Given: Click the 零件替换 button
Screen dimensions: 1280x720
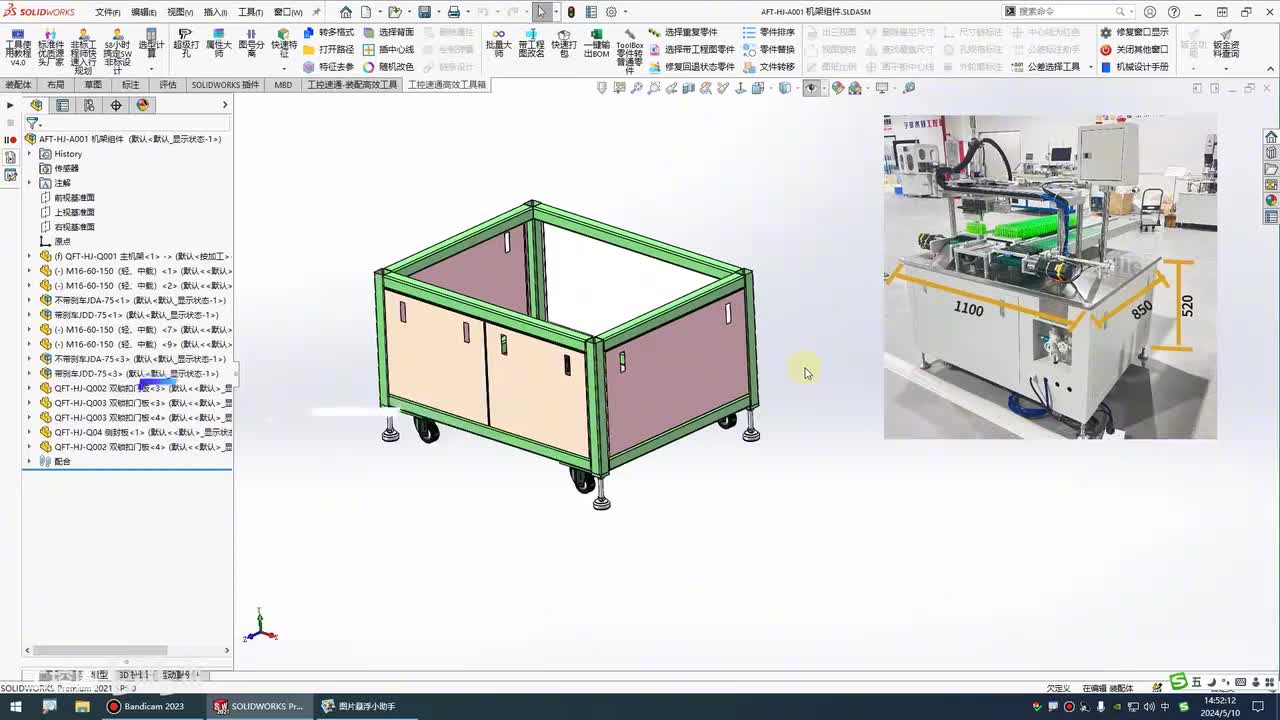Looking at the screenshot, I should (769, 49).
